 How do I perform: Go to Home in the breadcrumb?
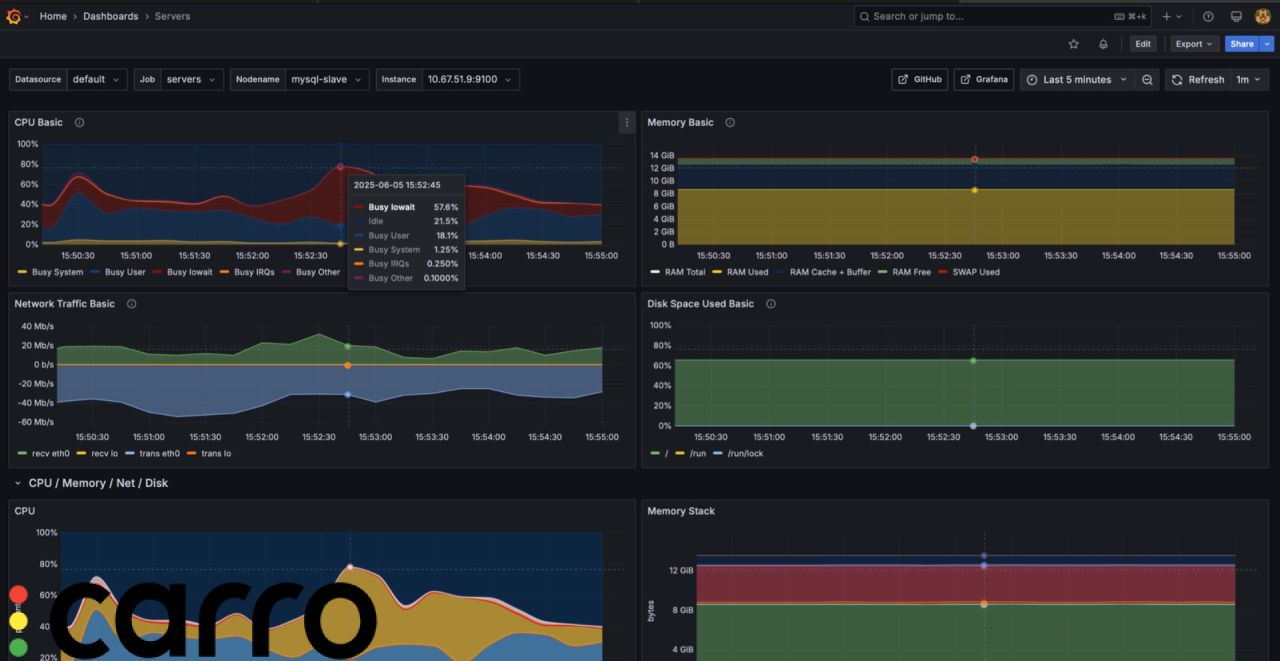coord(53,16)
